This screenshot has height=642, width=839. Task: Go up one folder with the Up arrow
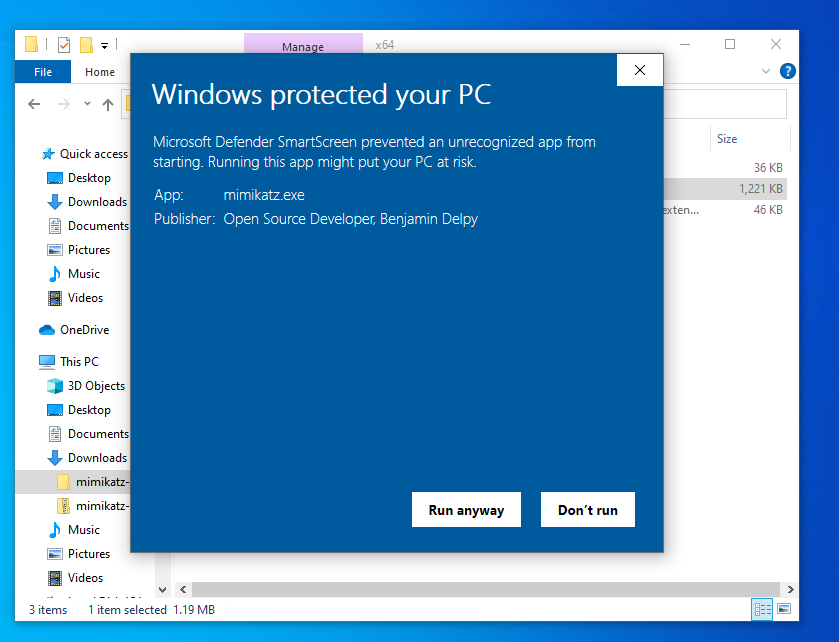tap(108, 104)
